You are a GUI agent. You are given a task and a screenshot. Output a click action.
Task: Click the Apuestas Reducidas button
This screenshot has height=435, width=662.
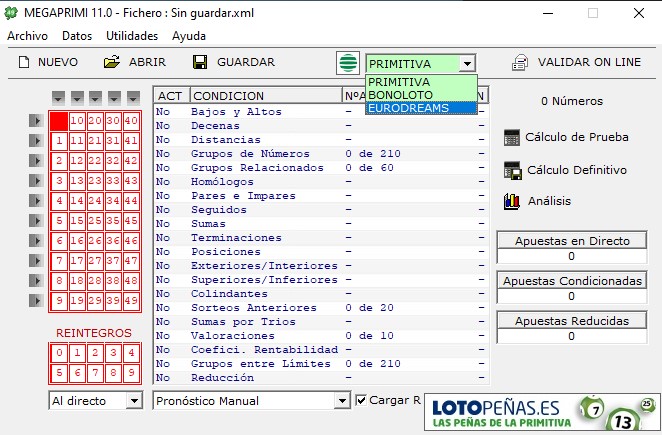572,321
